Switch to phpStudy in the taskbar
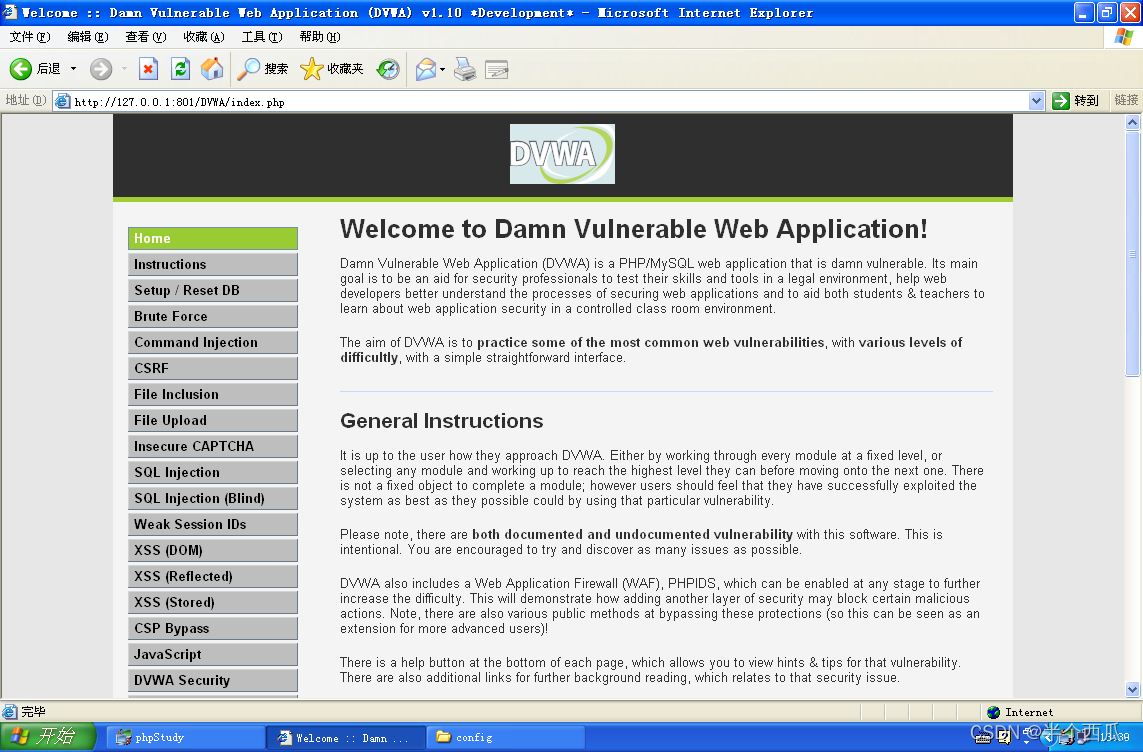 (184, 737)
